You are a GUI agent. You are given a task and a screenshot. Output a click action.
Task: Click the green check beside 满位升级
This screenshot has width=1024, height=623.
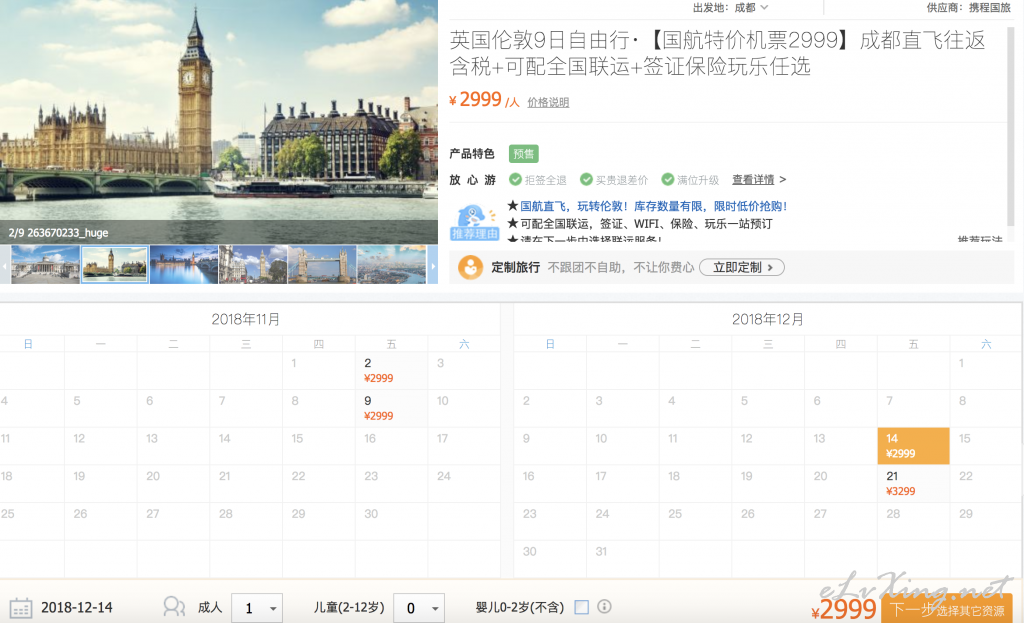coord(667,180)
